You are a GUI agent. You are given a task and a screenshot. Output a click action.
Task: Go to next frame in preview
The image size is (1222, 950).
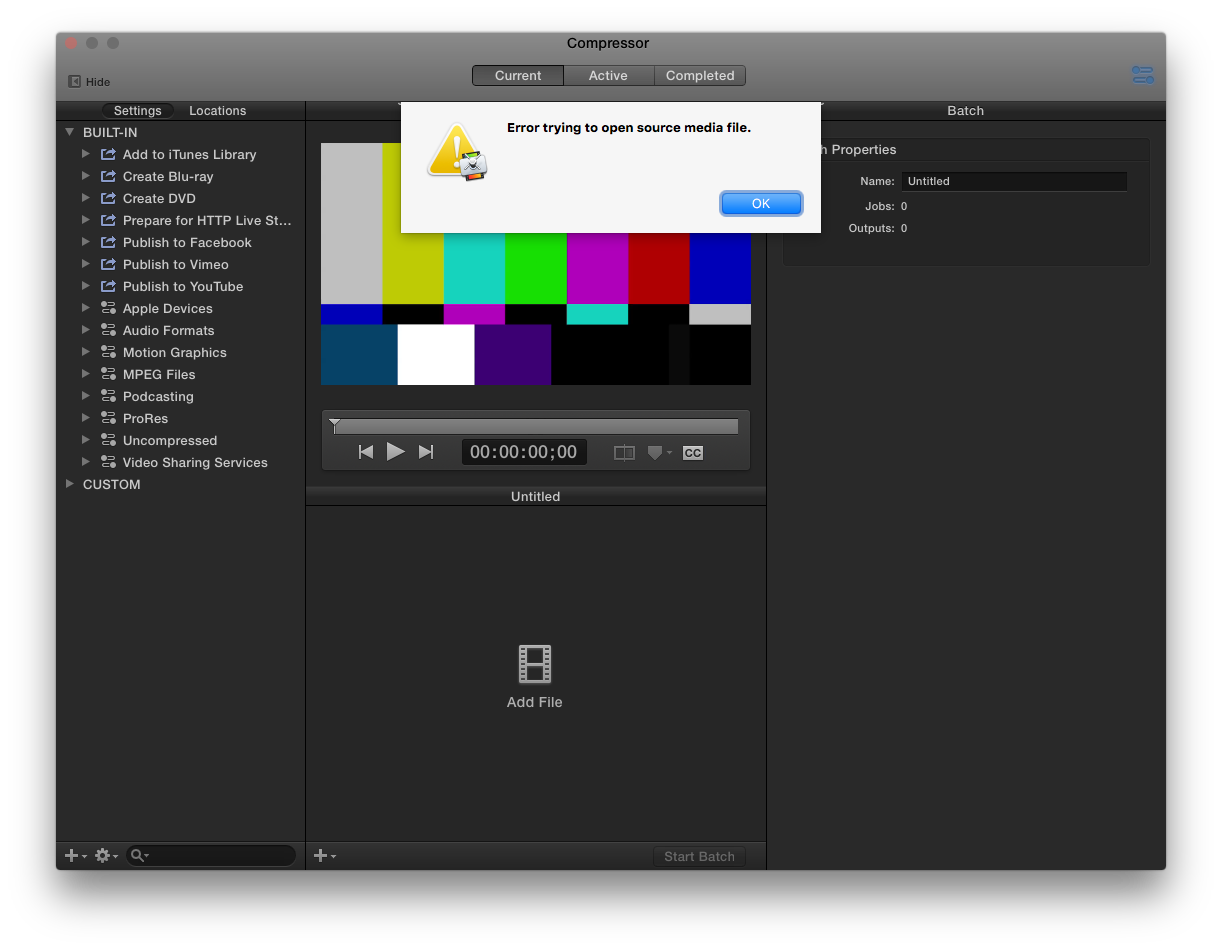(x=426, y=452)
